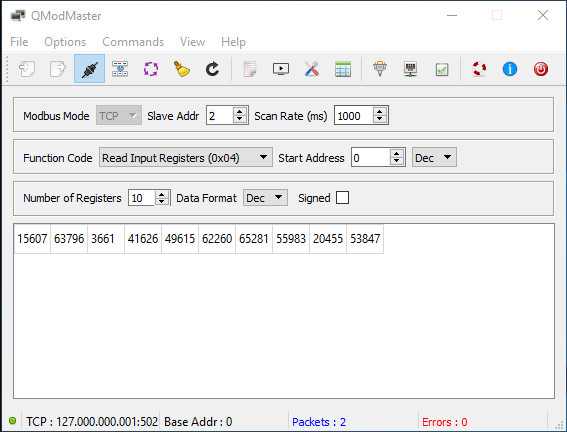Start the purple Scan cycle icon
Viewport: 567px width, 432px height.
point(151,69)
